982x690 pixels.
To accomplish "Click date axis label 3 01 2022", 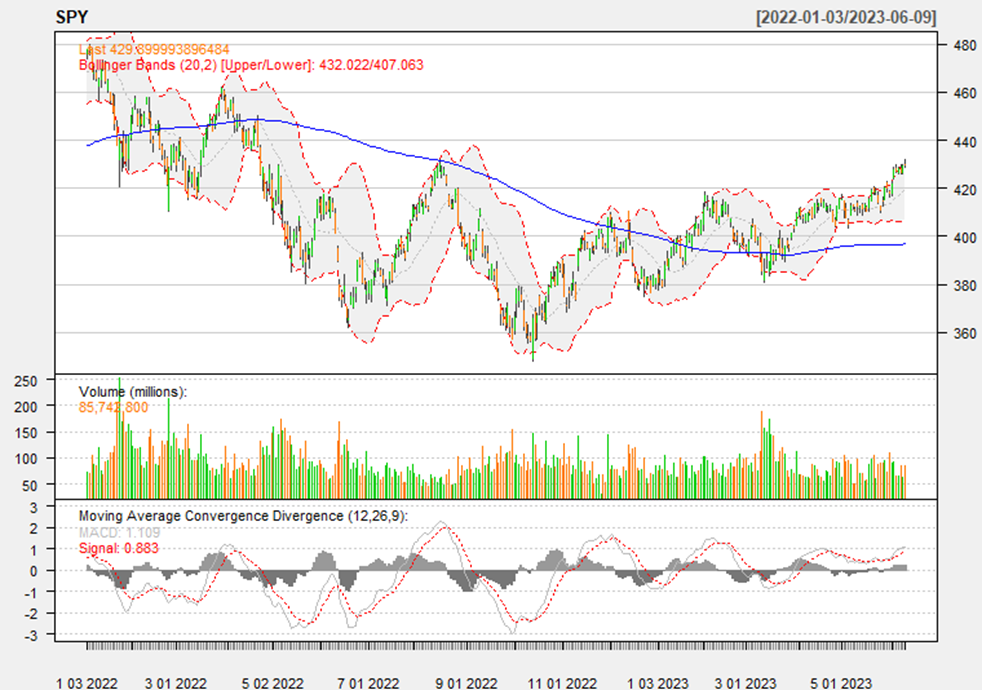I will pyautogui.click(x=176, y=682).
